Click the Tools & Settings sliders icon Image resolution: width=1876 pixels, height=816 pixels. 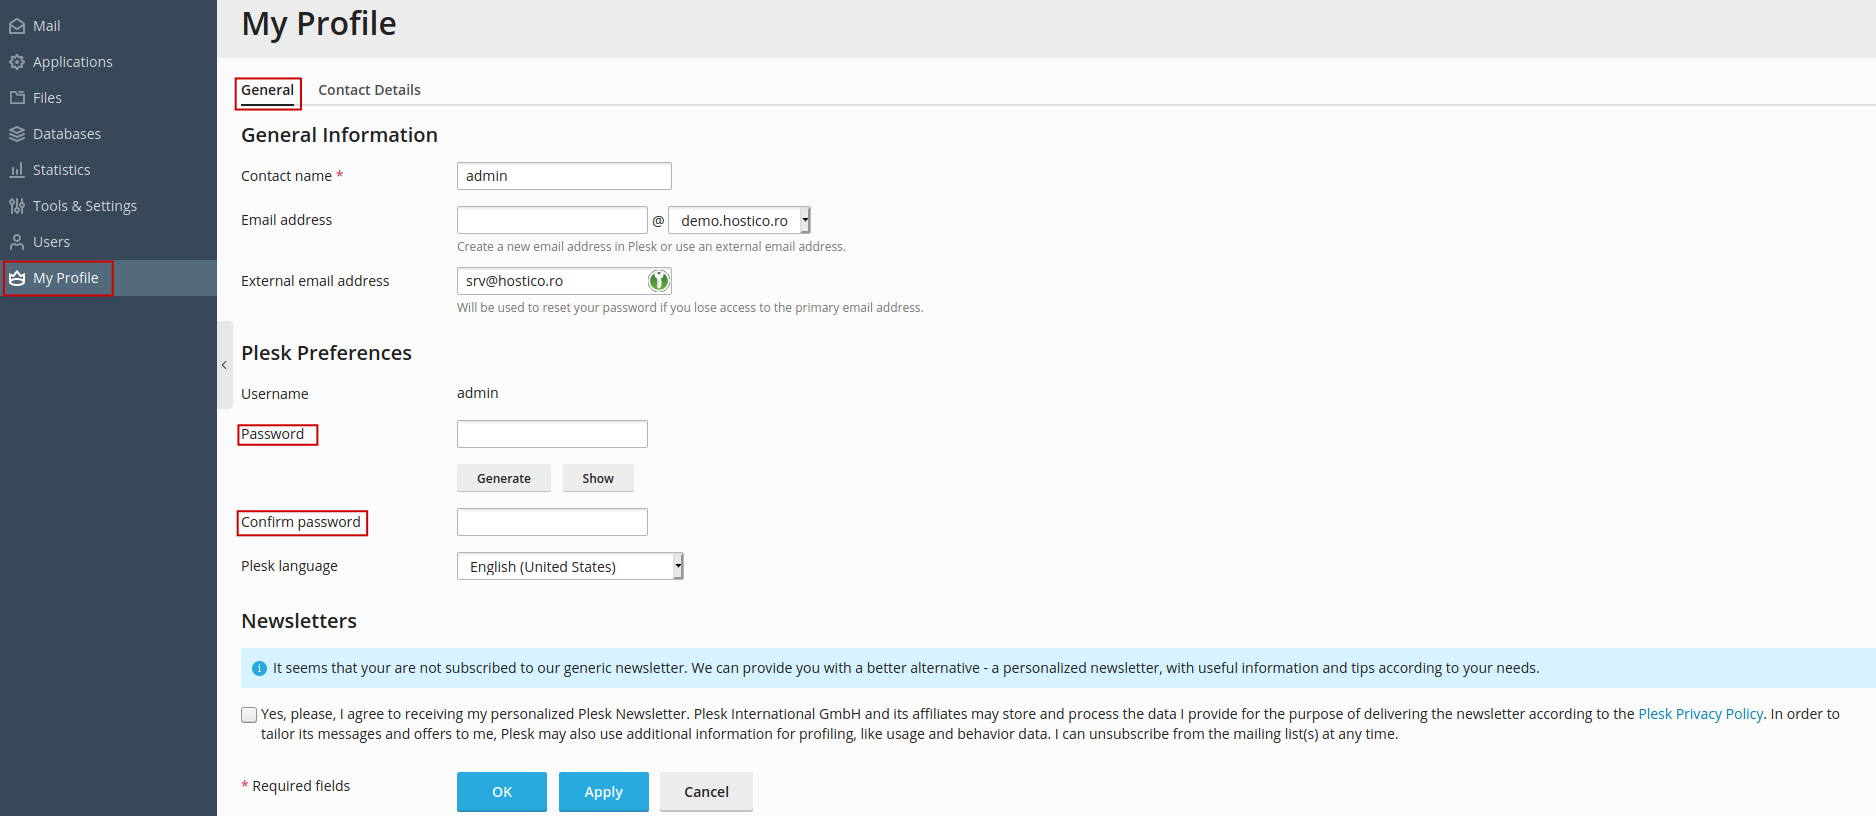point(17,206)
